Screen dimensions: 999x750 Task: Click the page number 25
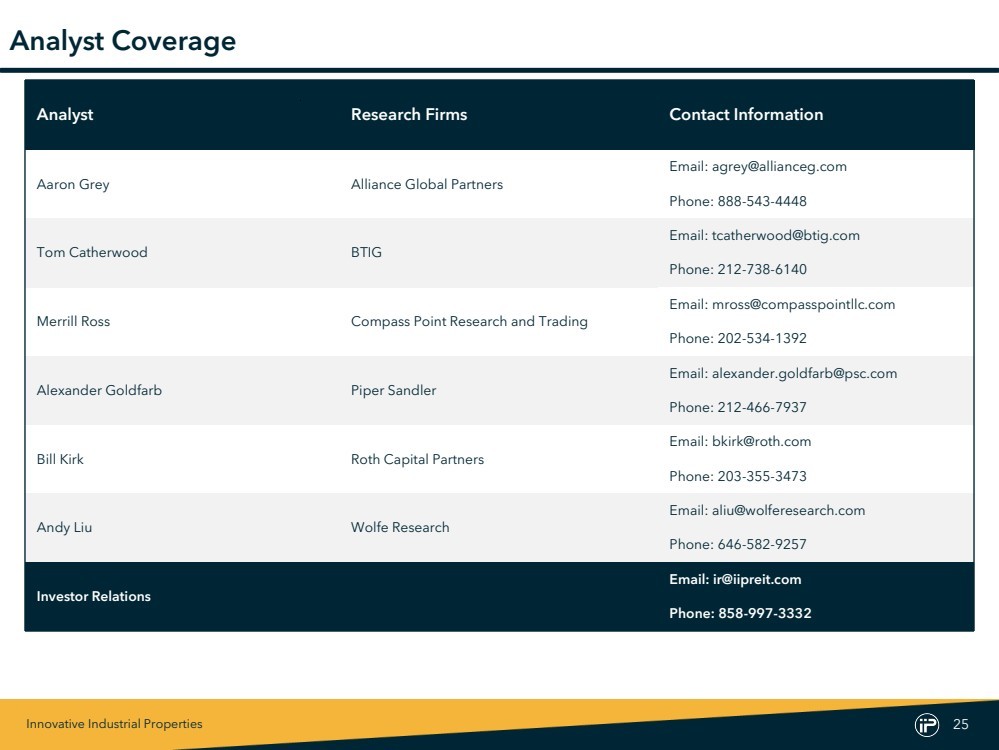click(961, 725)
